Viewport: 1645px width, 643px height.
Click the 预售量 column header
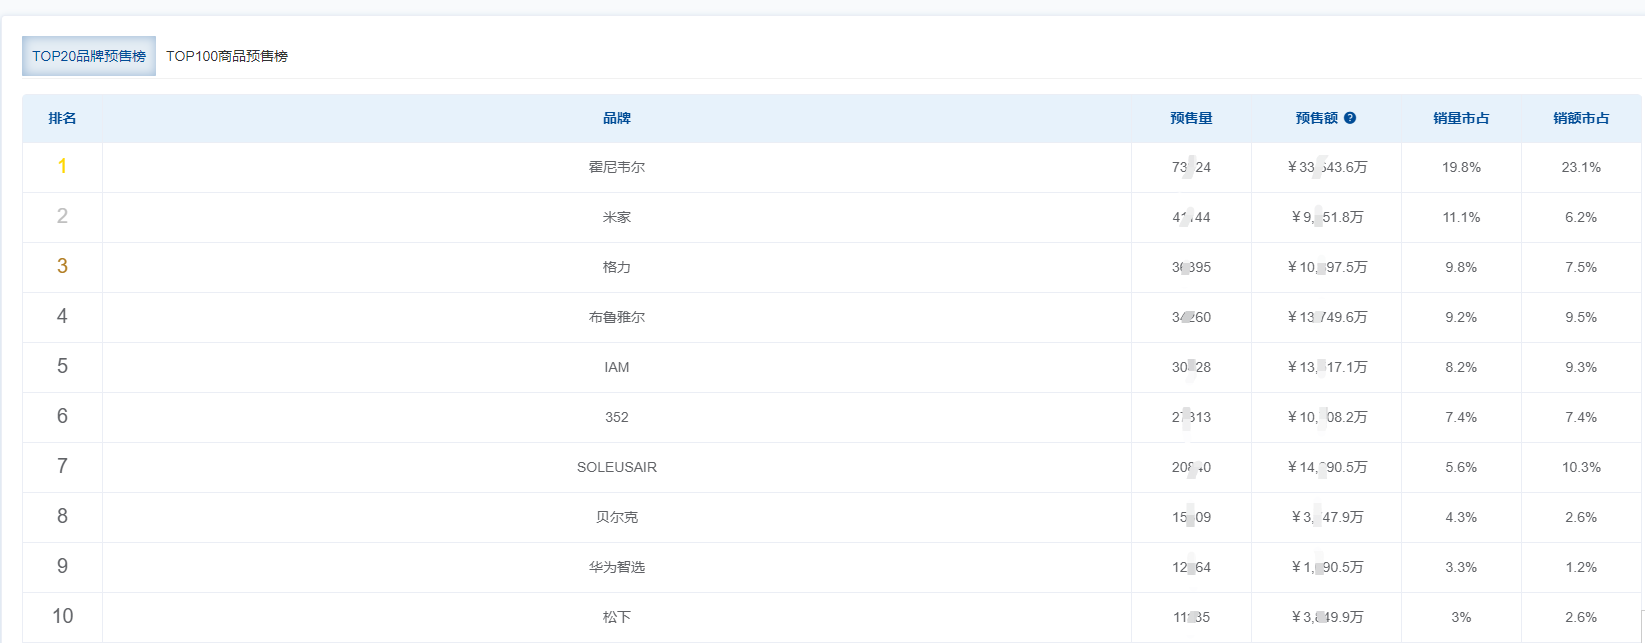[x=1191, y=118]
